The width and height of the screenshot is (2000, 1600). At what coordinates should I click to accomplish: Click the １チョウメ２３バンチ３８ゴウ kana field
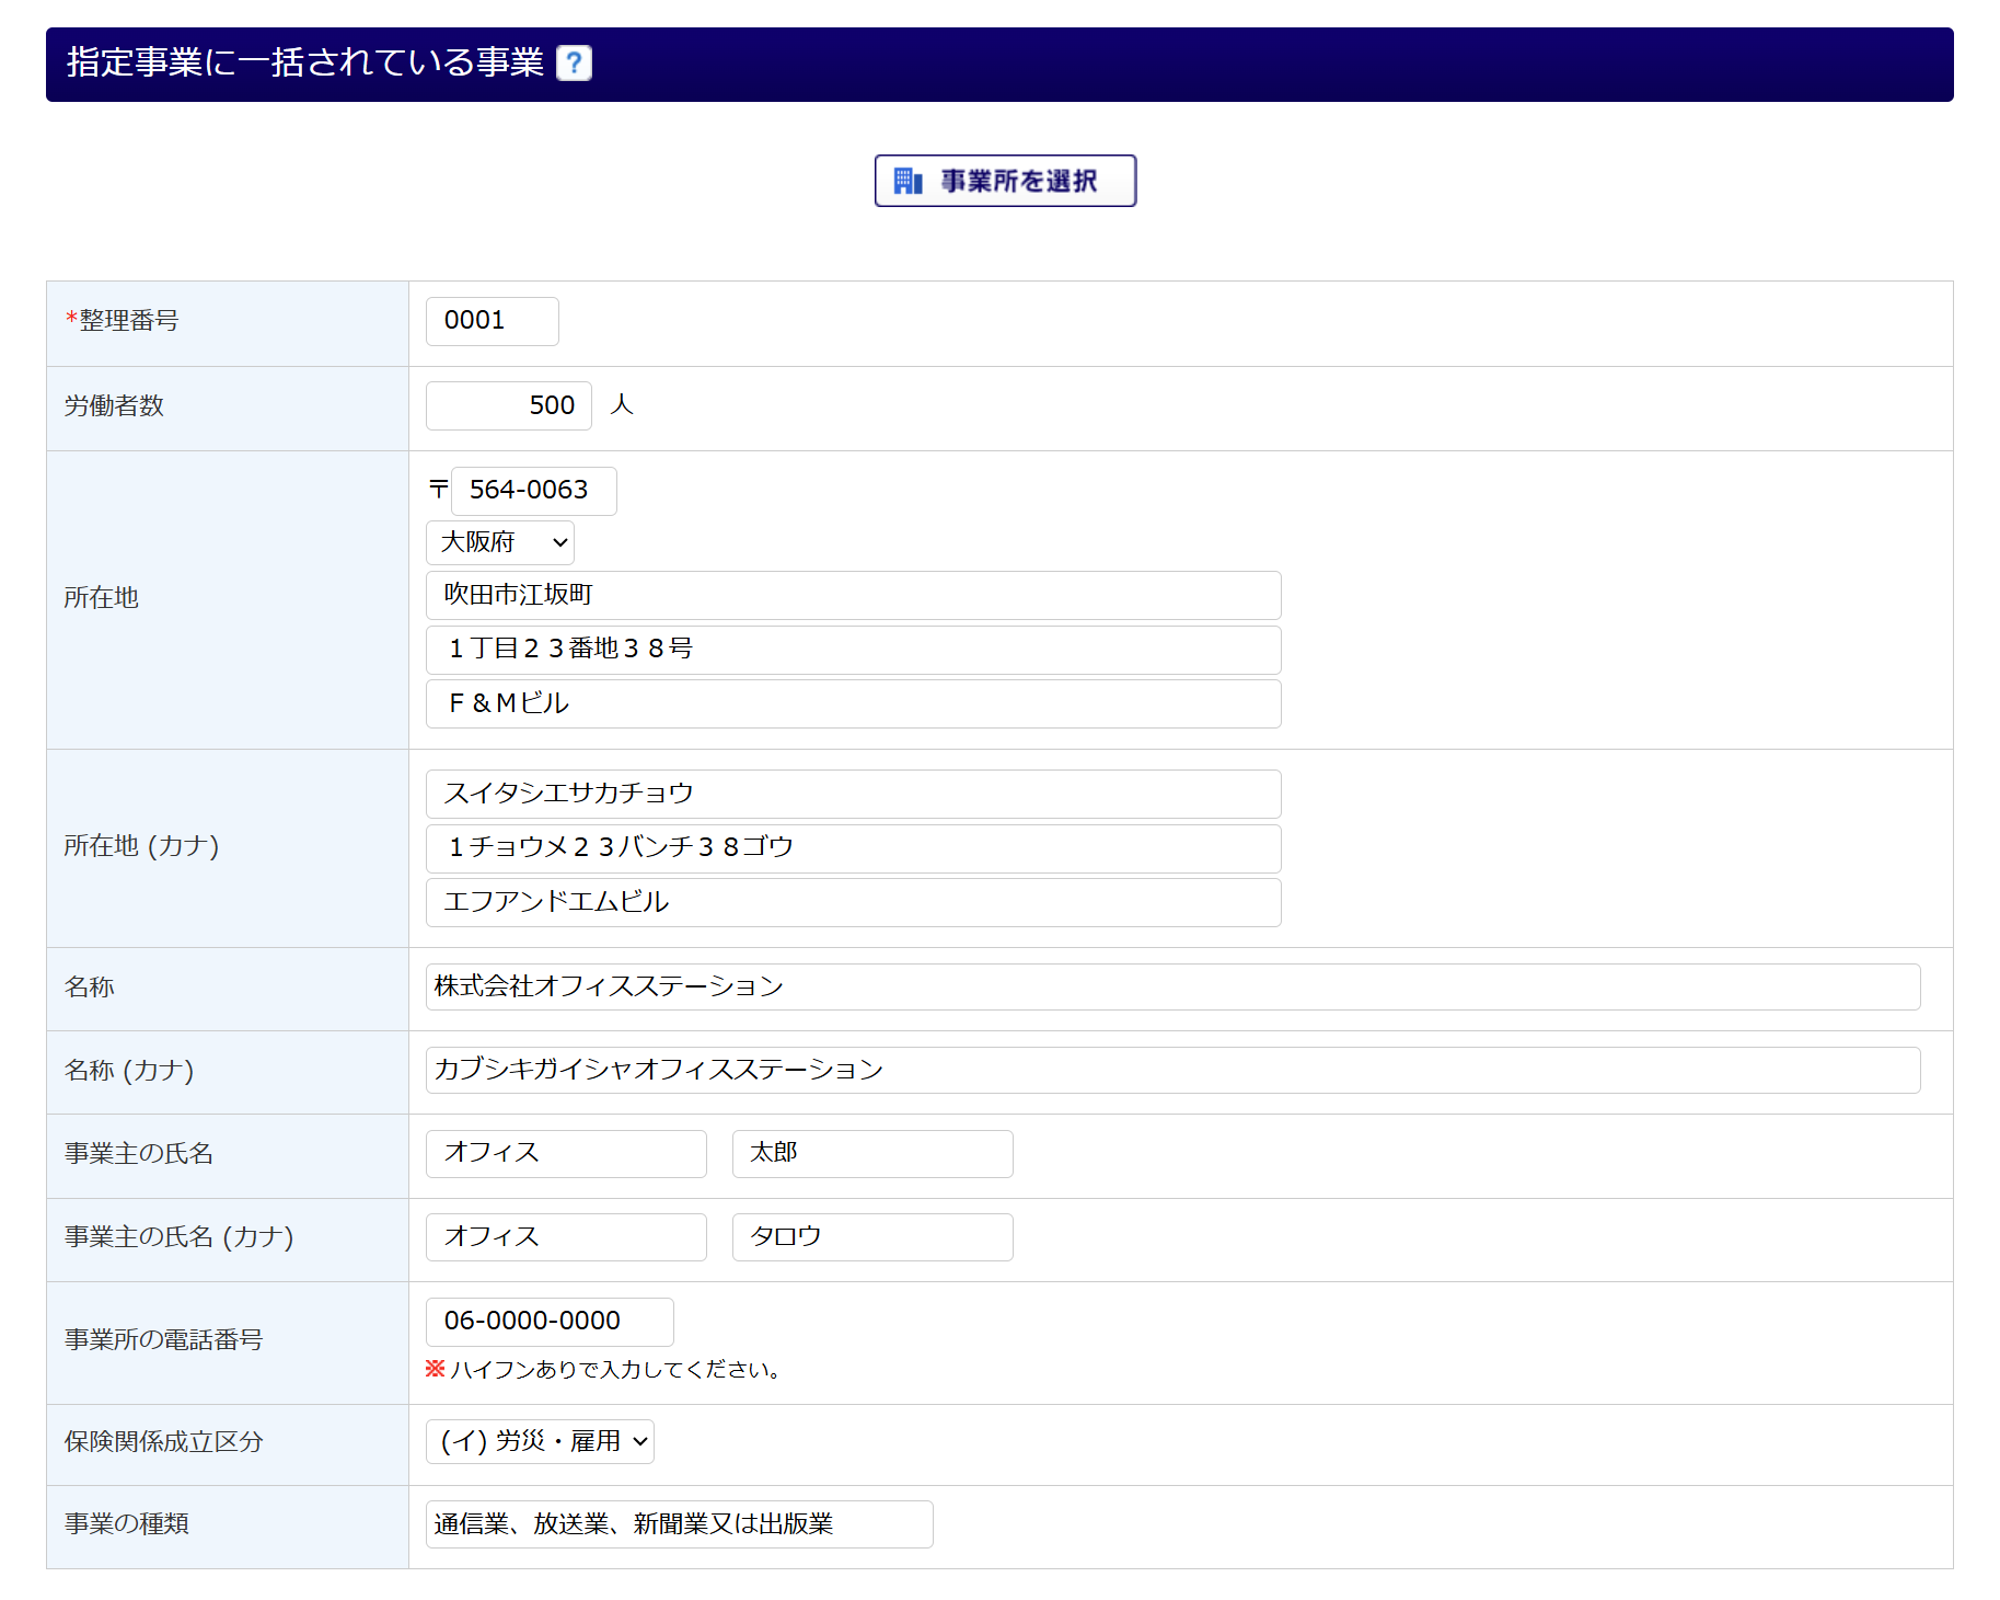click(x=852, y=847)
